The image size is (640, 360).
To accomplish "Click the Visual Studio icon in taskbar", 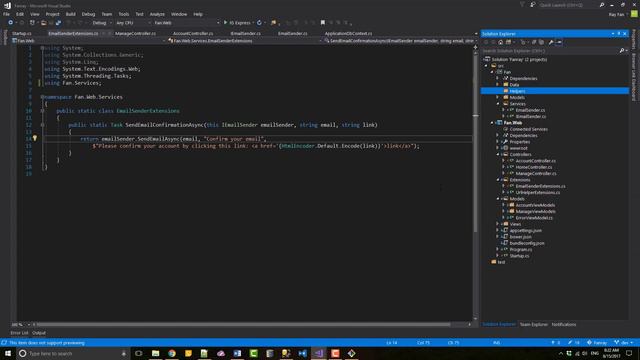I will 319,353.
